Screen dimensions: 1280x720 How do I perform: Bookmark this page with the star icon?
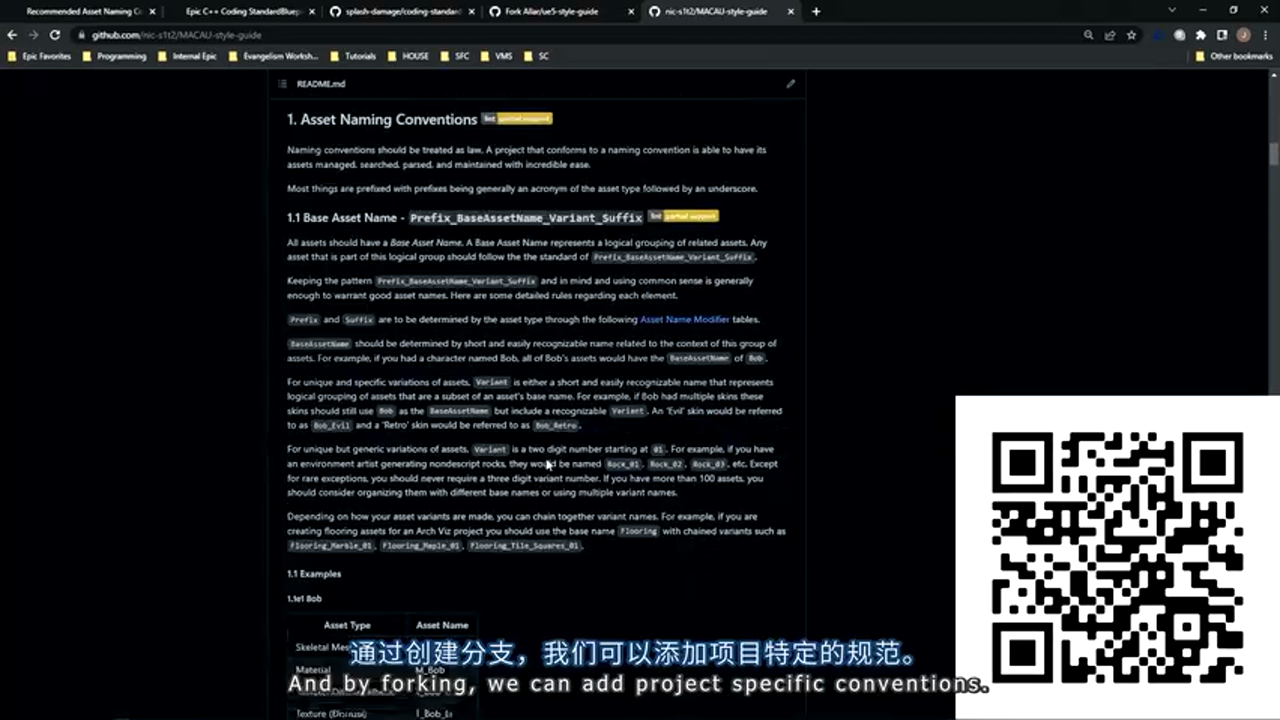[x=1131, y=35]
